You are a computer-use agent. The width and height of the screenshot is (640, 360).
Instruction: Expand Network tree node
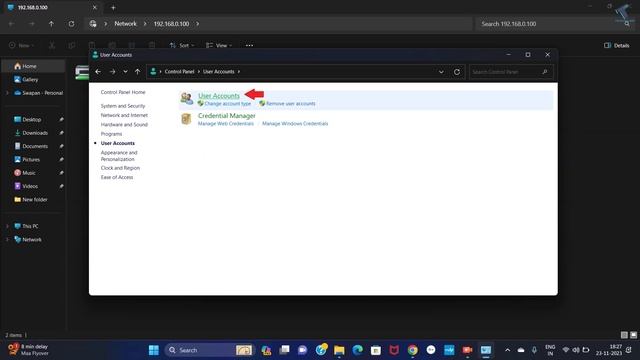pos(7,240)
